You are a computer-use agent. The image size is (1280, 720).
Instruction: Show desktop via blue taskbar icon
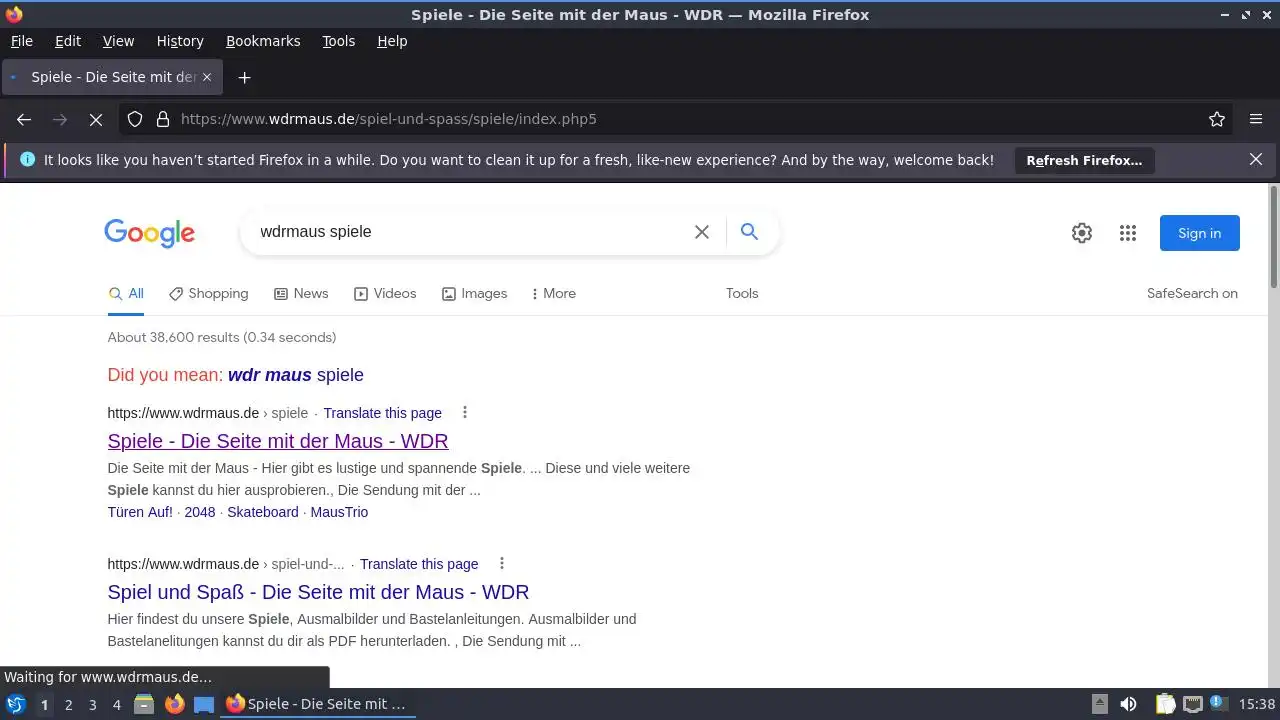[x=204, y=704]
